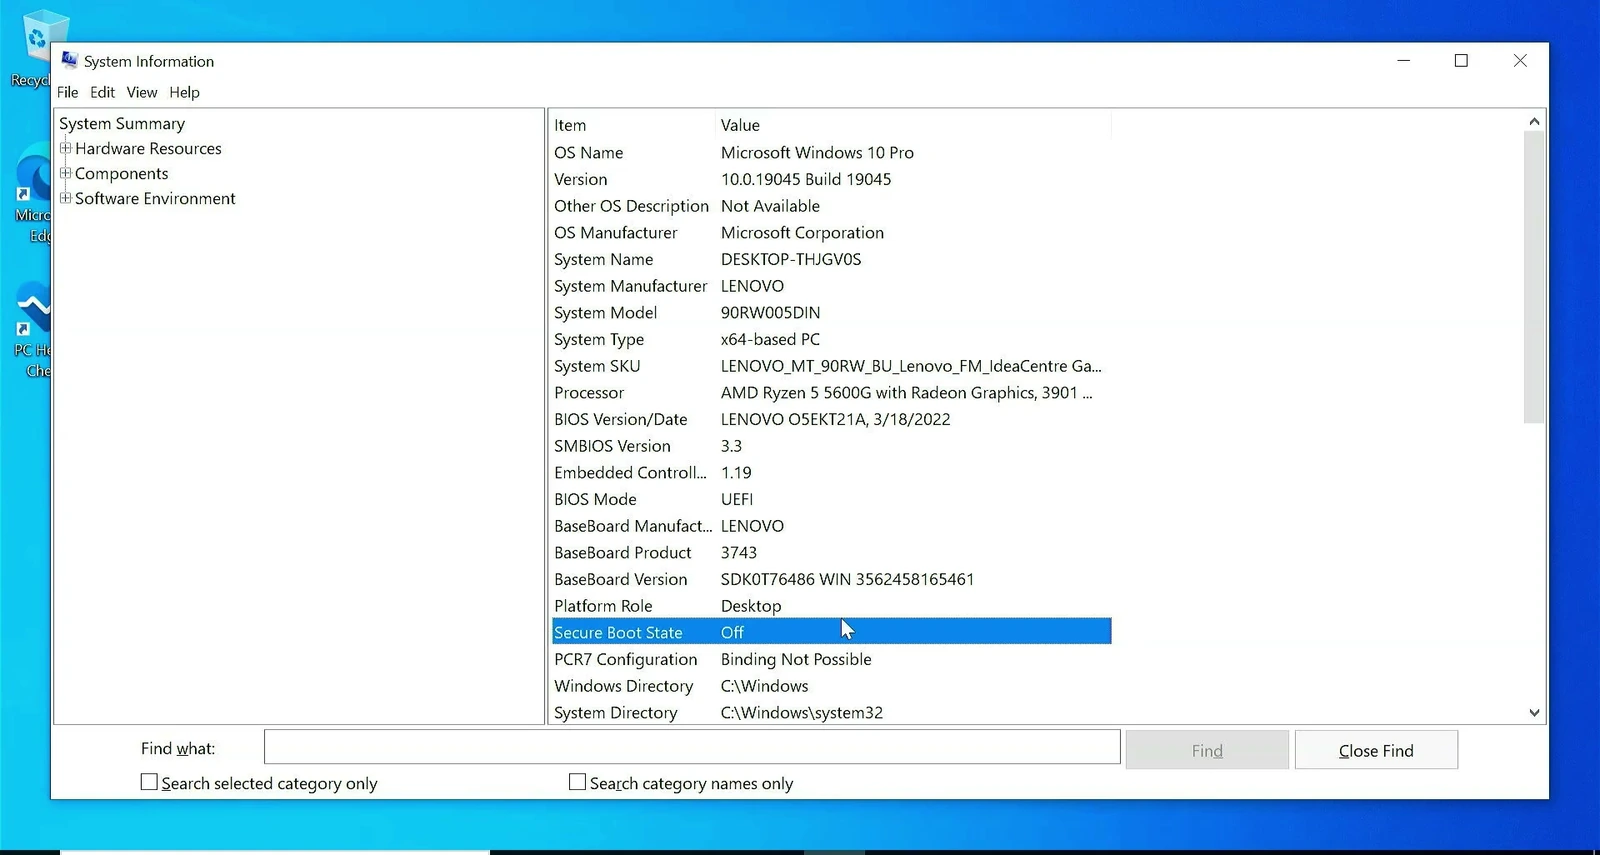Image resolution: width=1600 pixels, height=855 pixels.
Task: Select the BIOS Version/Date row
Action: (x=832, y=419)
